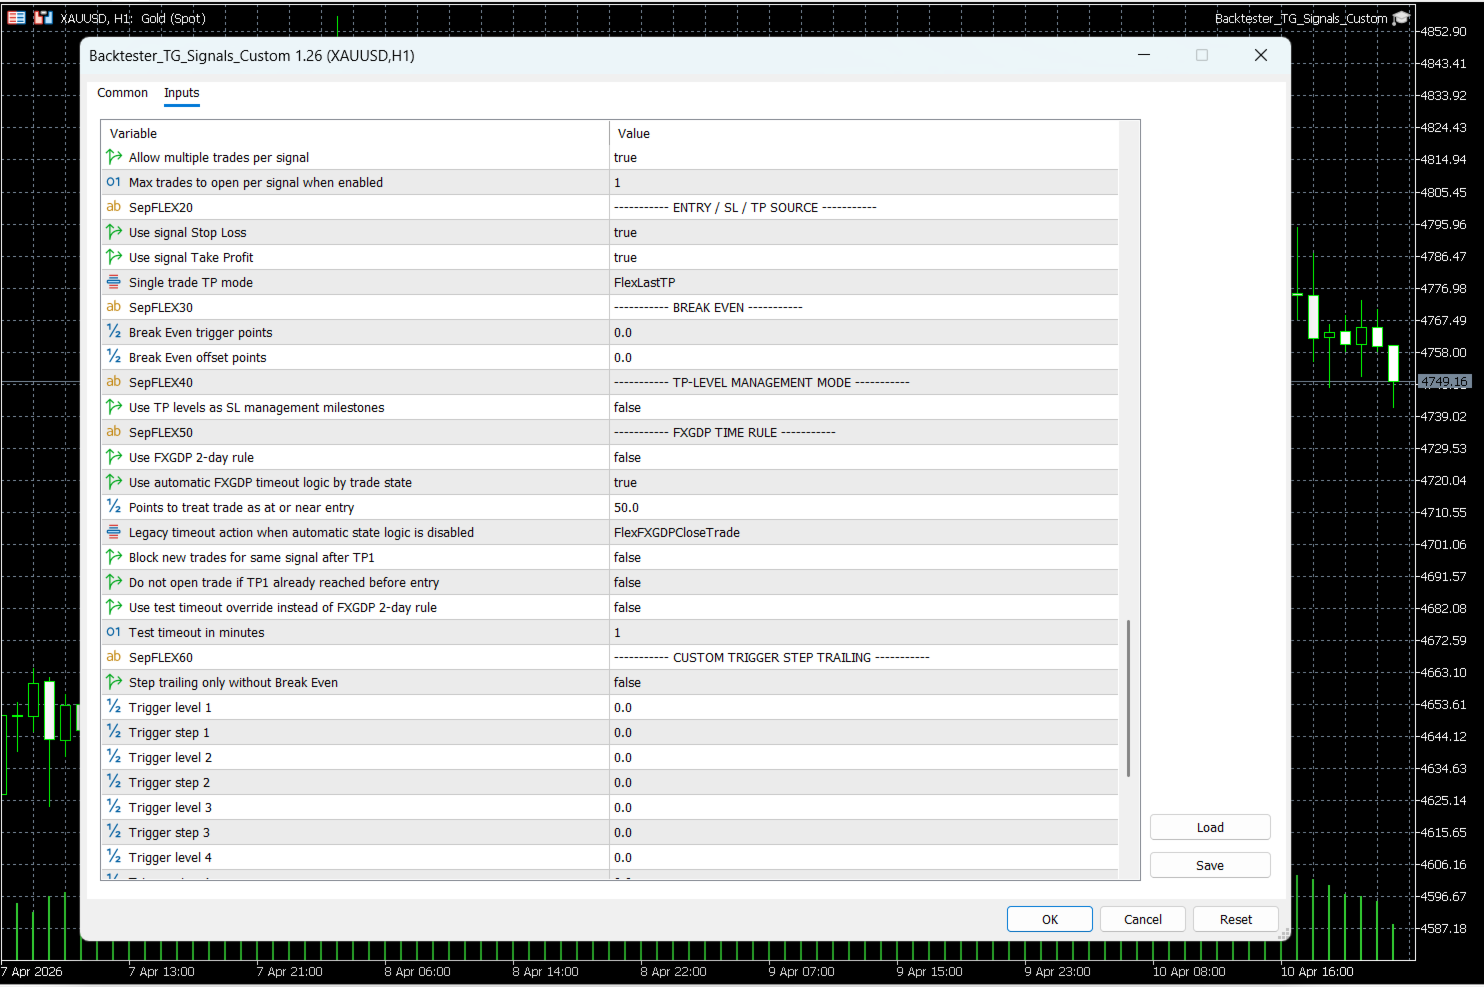Select the Trigger step 3 row label

[169, 832]
